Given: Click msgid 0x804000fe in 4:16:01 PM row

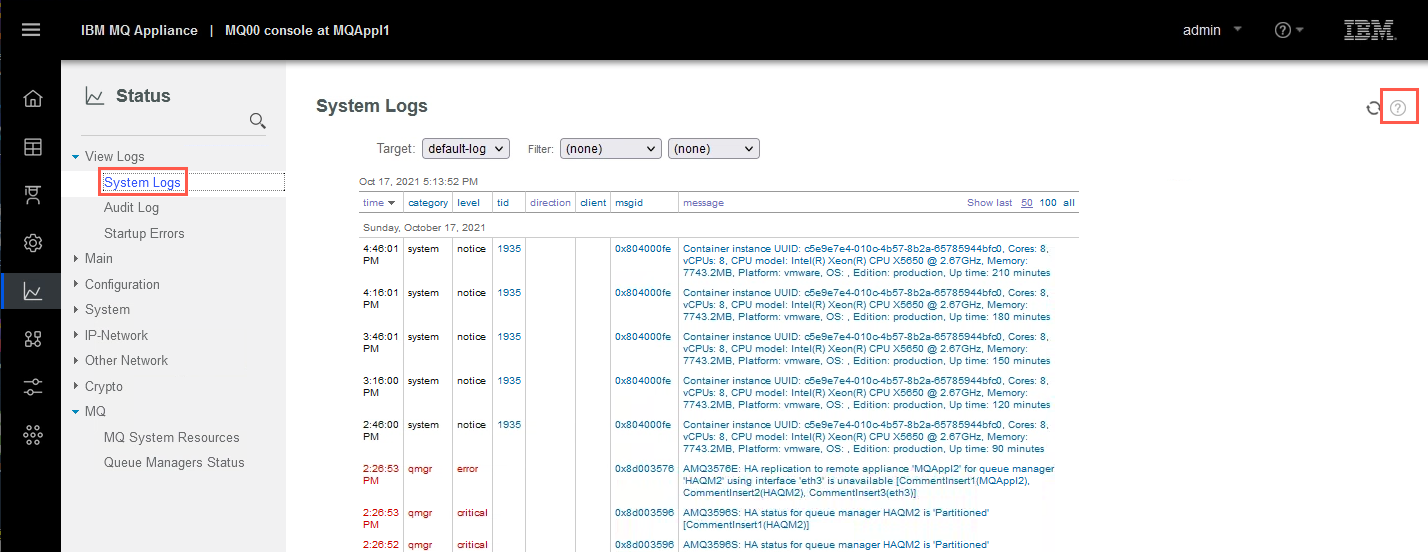Looking at the screenshot, I should (x=642, y=293).
